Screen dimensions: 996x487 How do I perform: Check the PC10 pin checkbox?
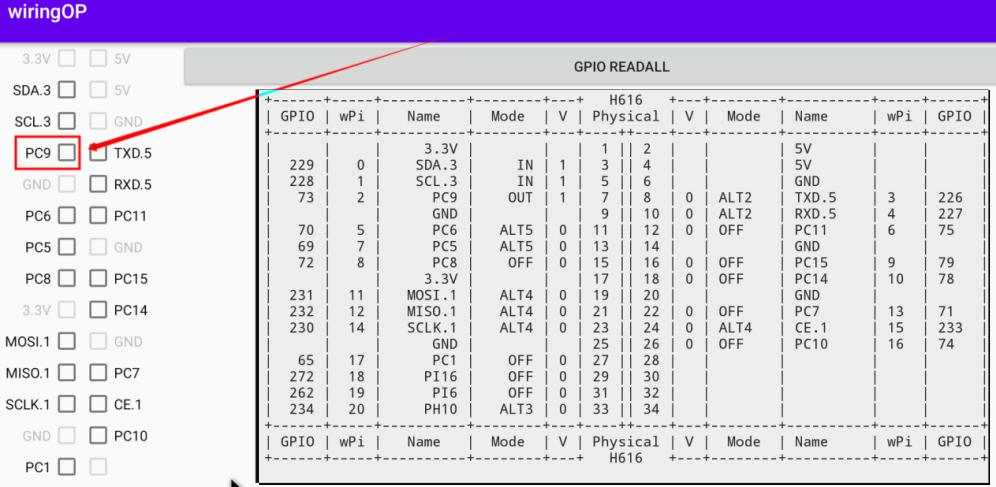pyautogui.click(x=98, y=436)
